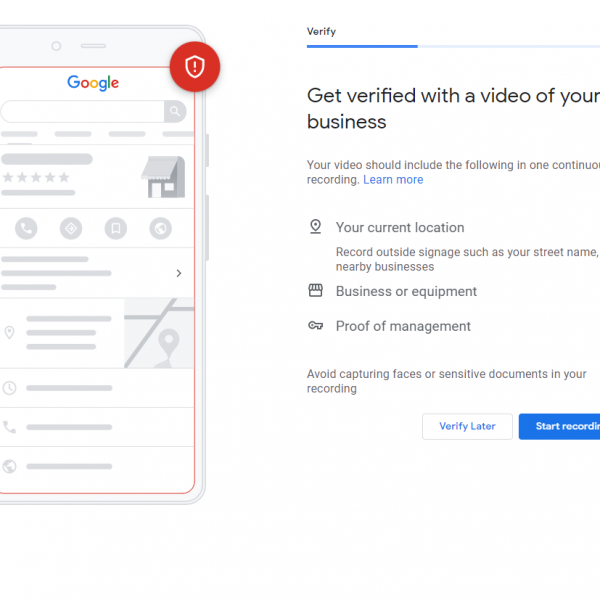
Task: Click the magnifier search icon in mockup
Action: (176, 111)
